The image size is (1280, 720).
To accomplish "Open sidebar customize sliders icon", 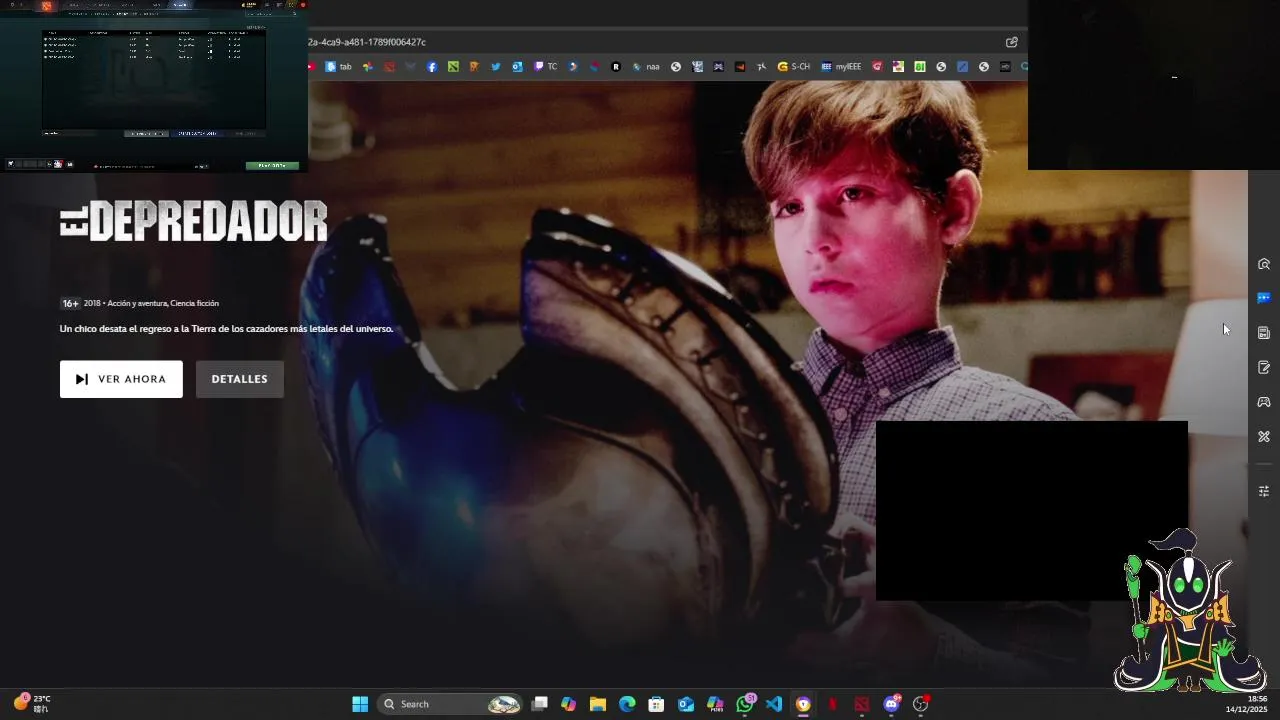I will (1264, 491).
